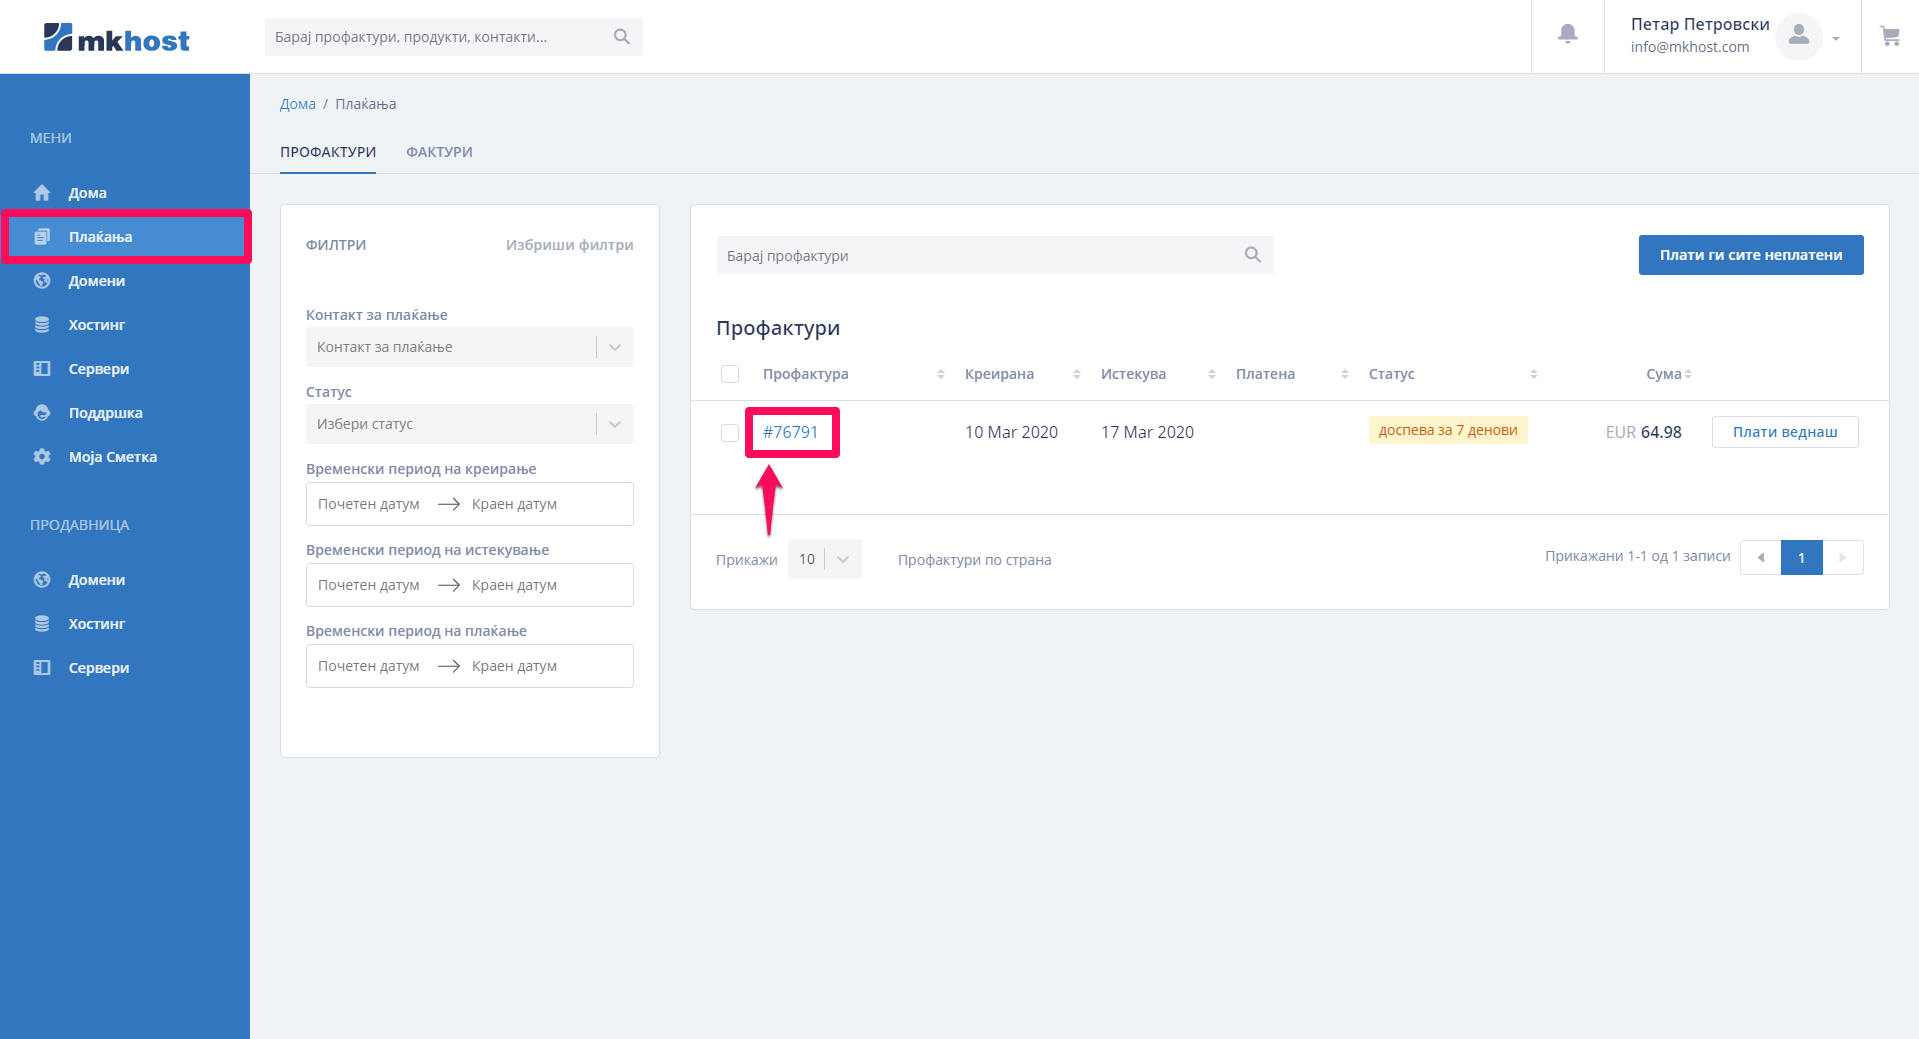Screen dimensions: 1919x1039
Task: Click the Плати веднаш button
Action: pyautogui.click(x=1784, y=432)
